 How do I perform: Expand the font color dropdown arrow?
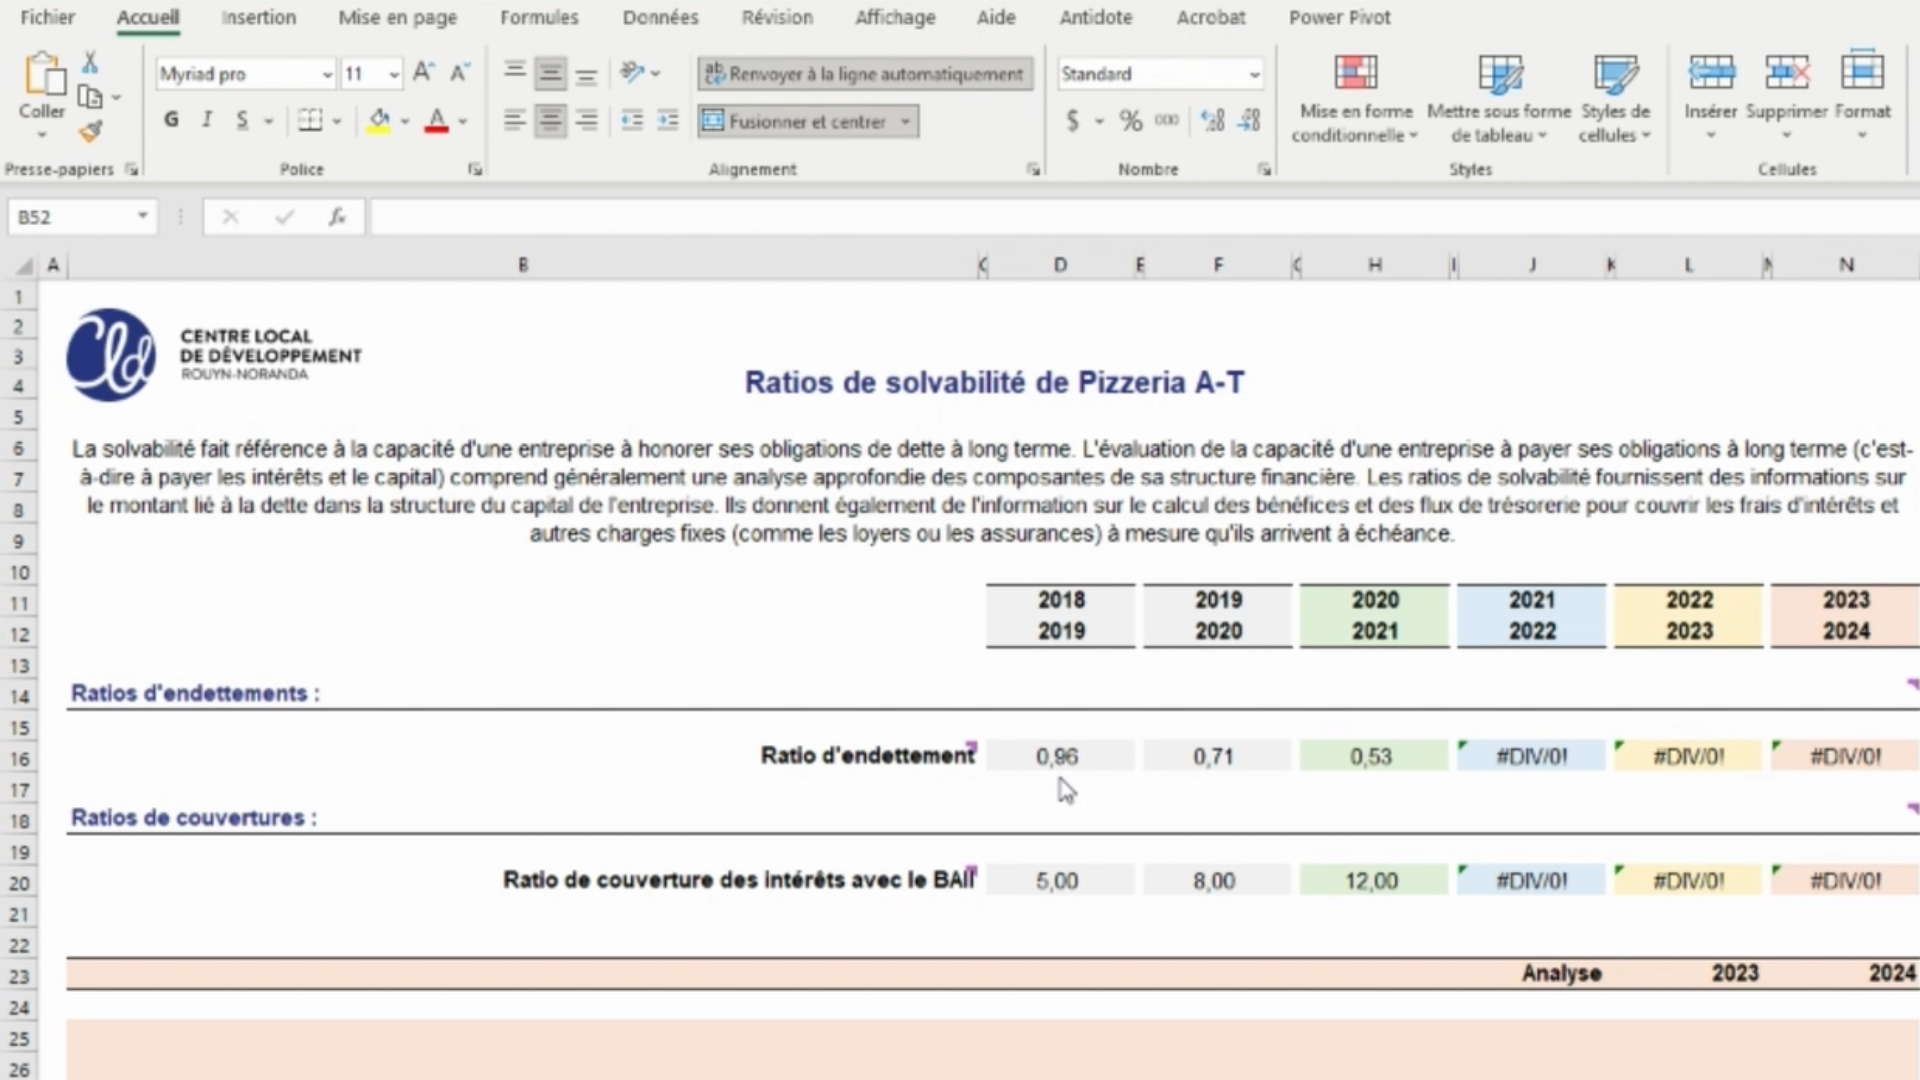463,121
